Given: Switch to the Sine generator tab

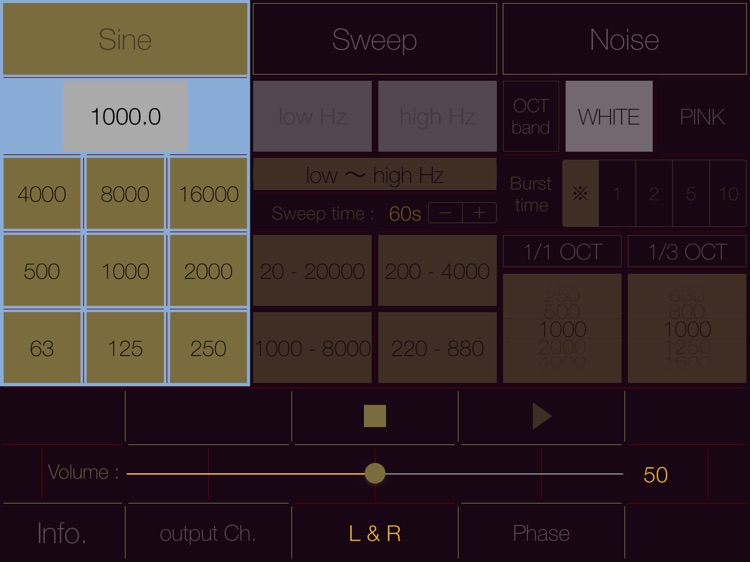Looking at the screenshot, I should point(125,39).
